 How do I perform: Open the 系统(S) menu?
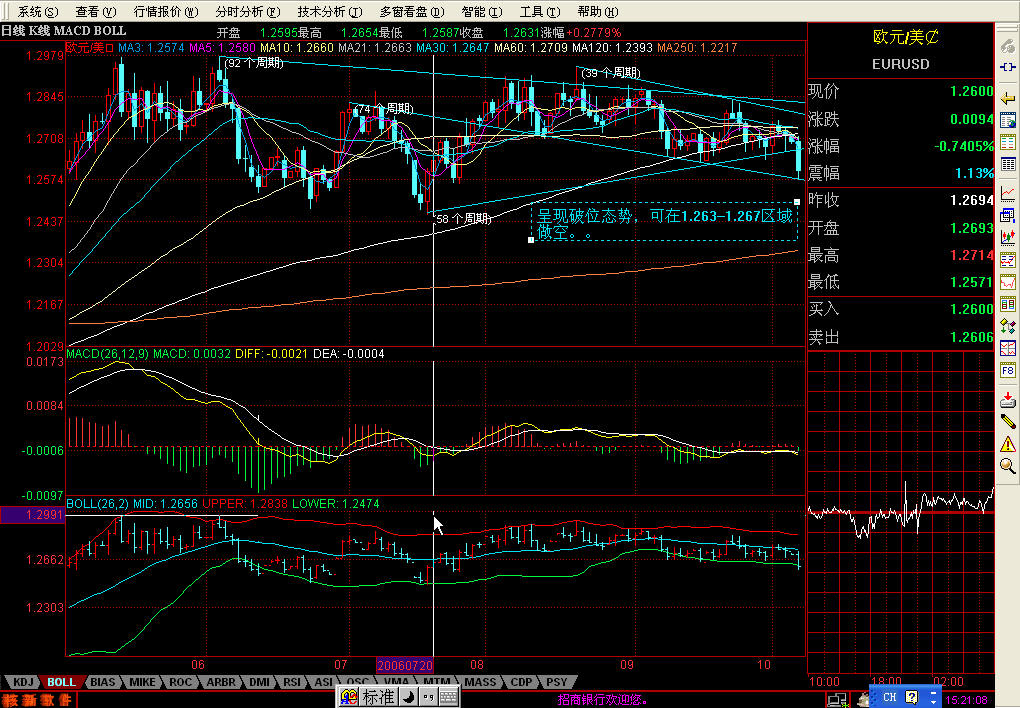coord(38,12)
